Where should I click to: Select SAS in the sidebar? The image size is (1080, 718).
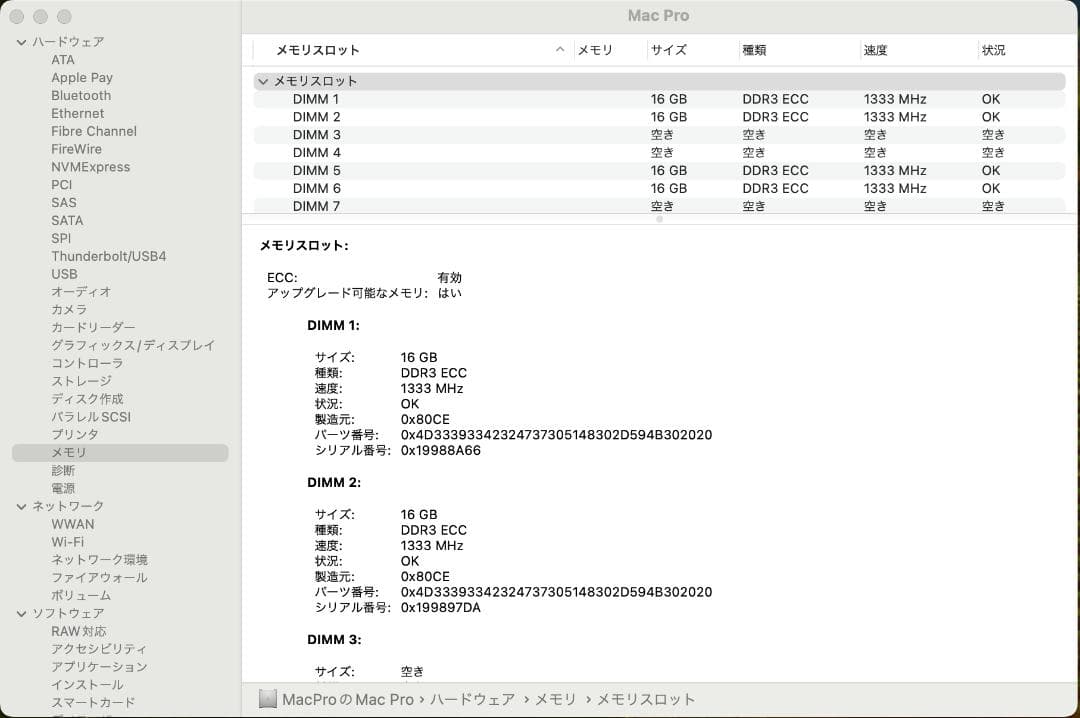[63, 203]
